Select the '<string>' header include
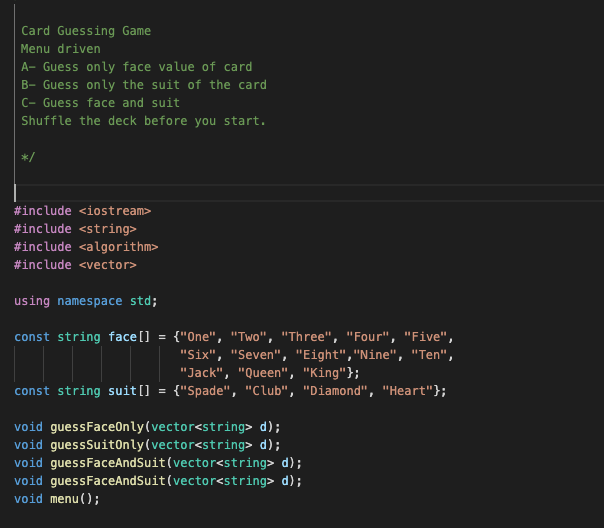Viewport: 604px width, 528px height. [107, 229]
